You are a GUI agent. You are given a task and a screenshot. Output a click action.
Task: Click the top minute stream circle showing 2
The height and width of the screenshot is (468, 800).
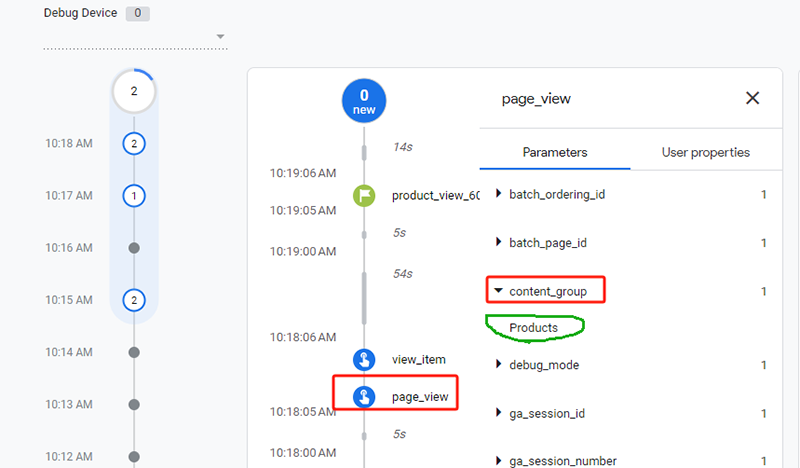point(134,92)
